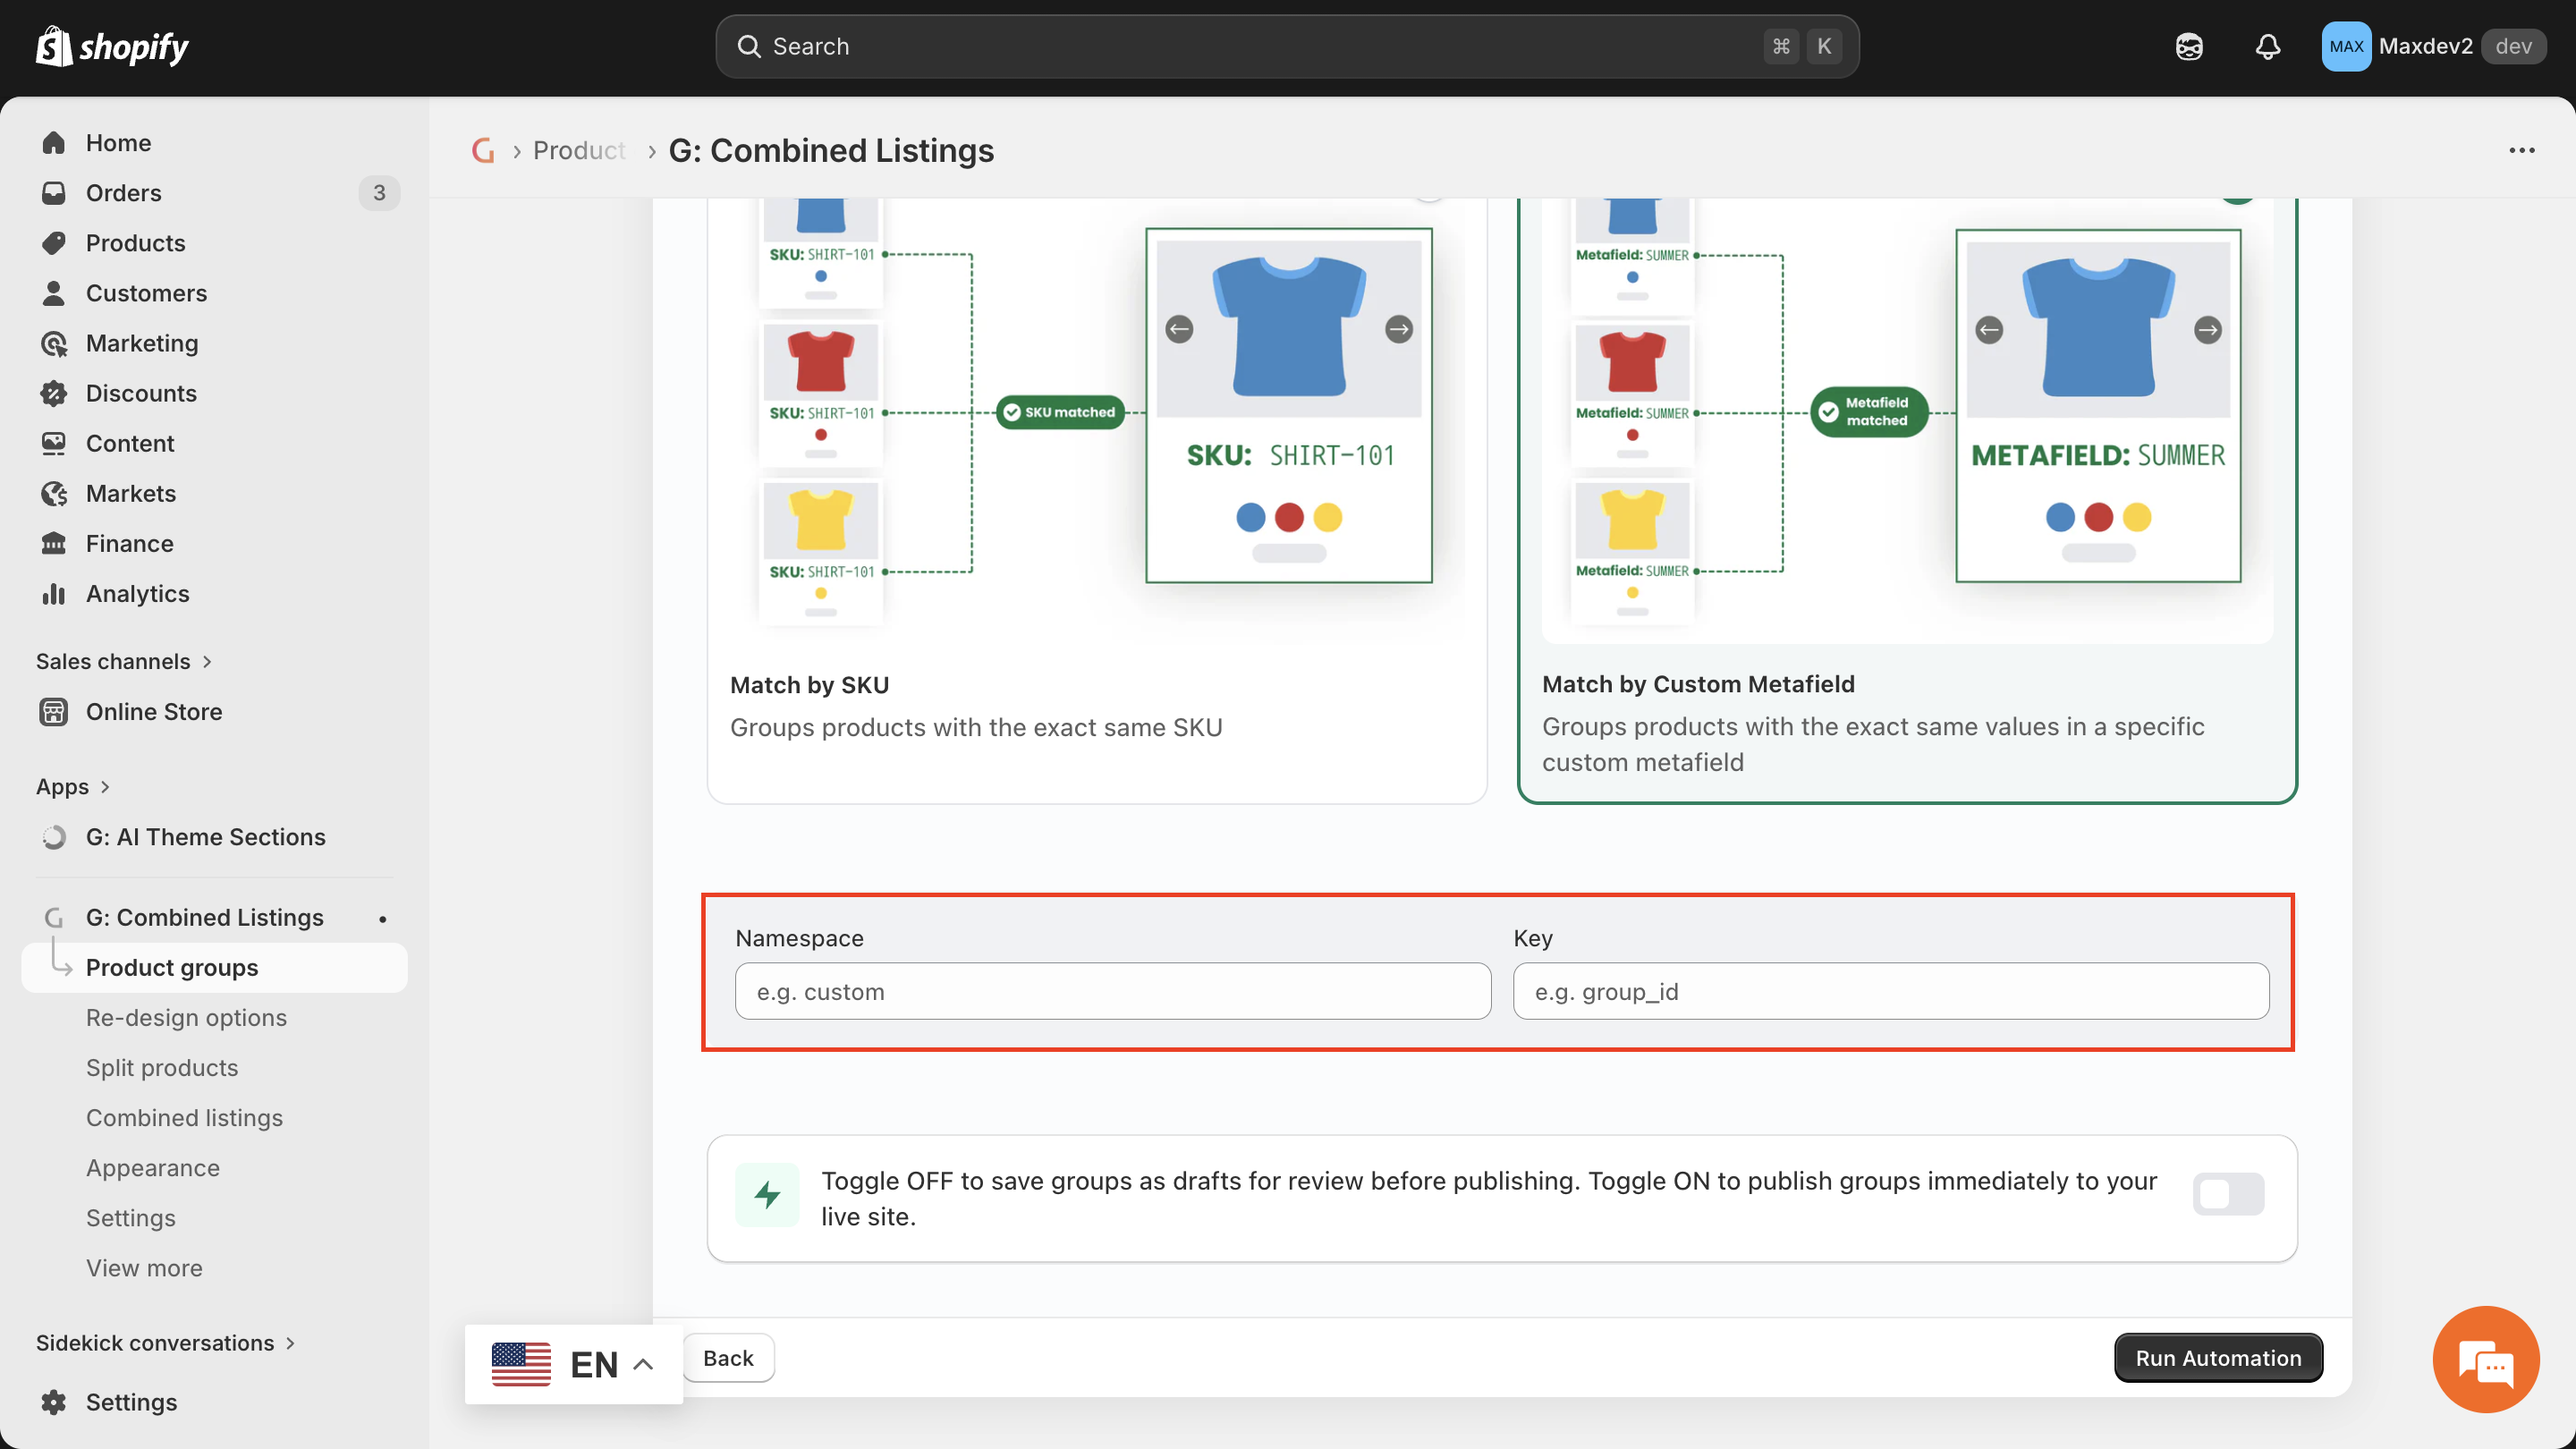Click the Analytics bar chart icon
The image size is (2576, 1449).
[54, 594]
